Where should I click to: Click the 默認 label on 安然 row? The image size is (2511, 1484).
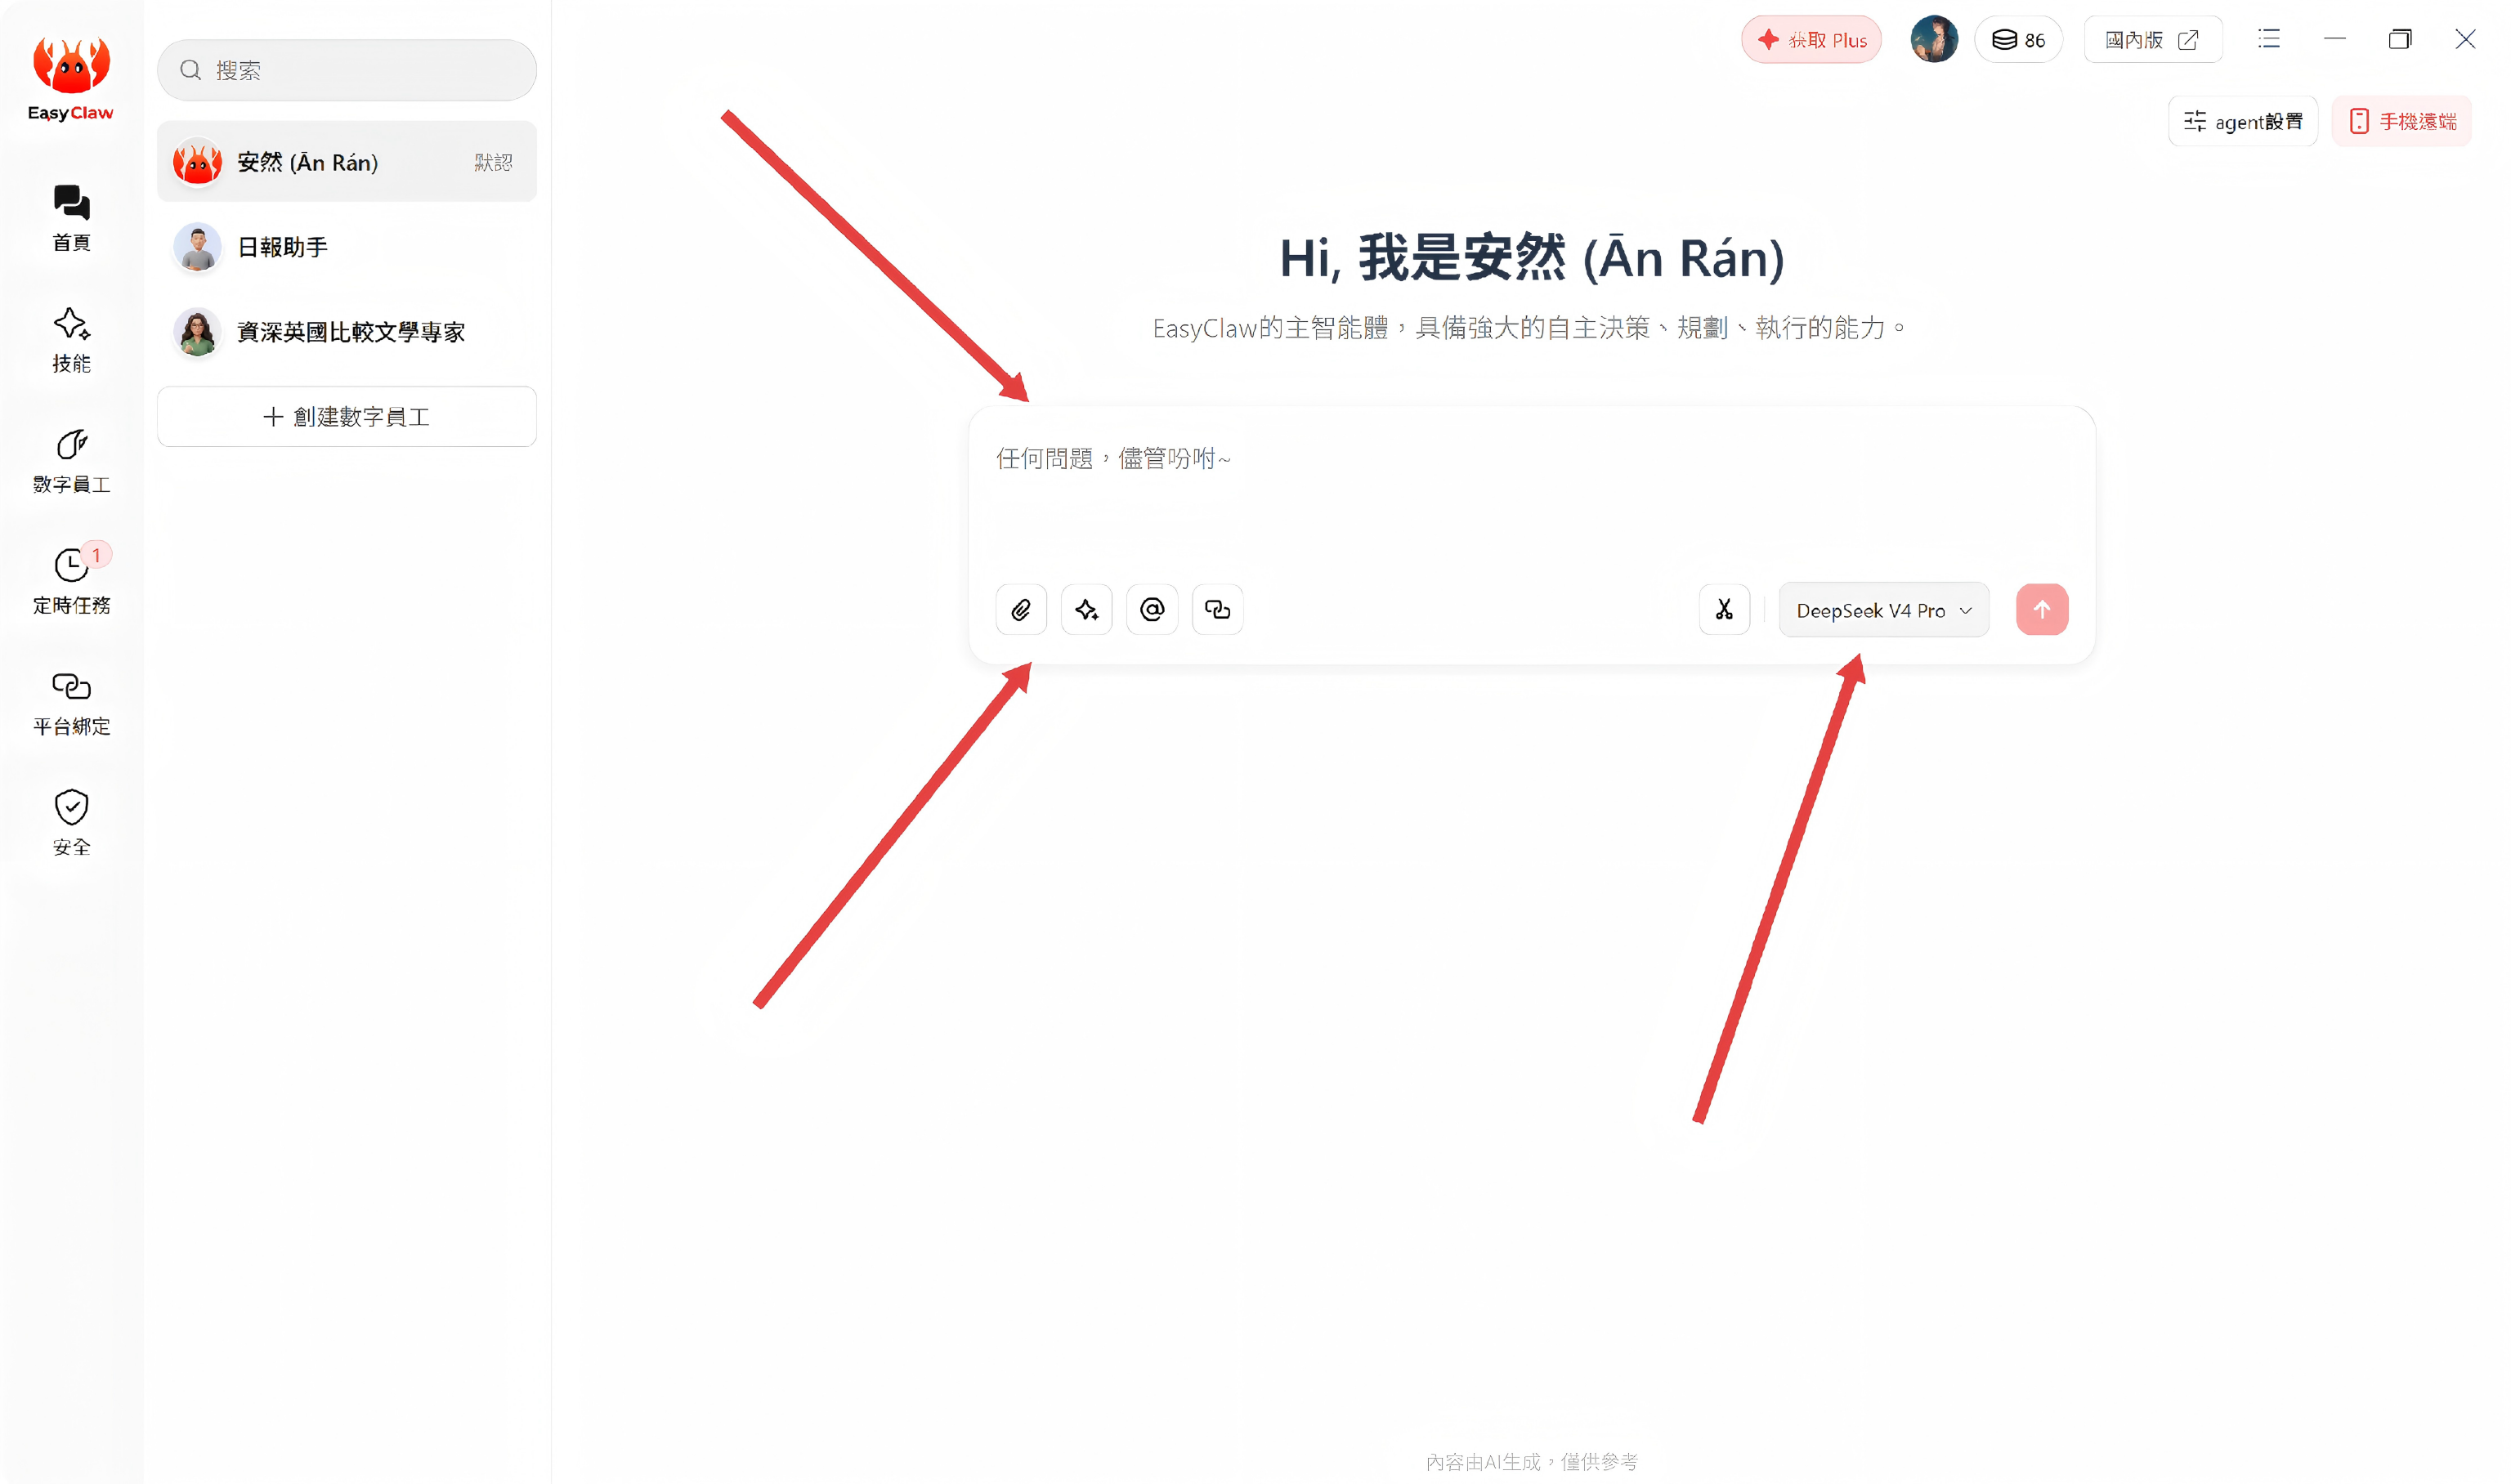[x=493, y=162]
